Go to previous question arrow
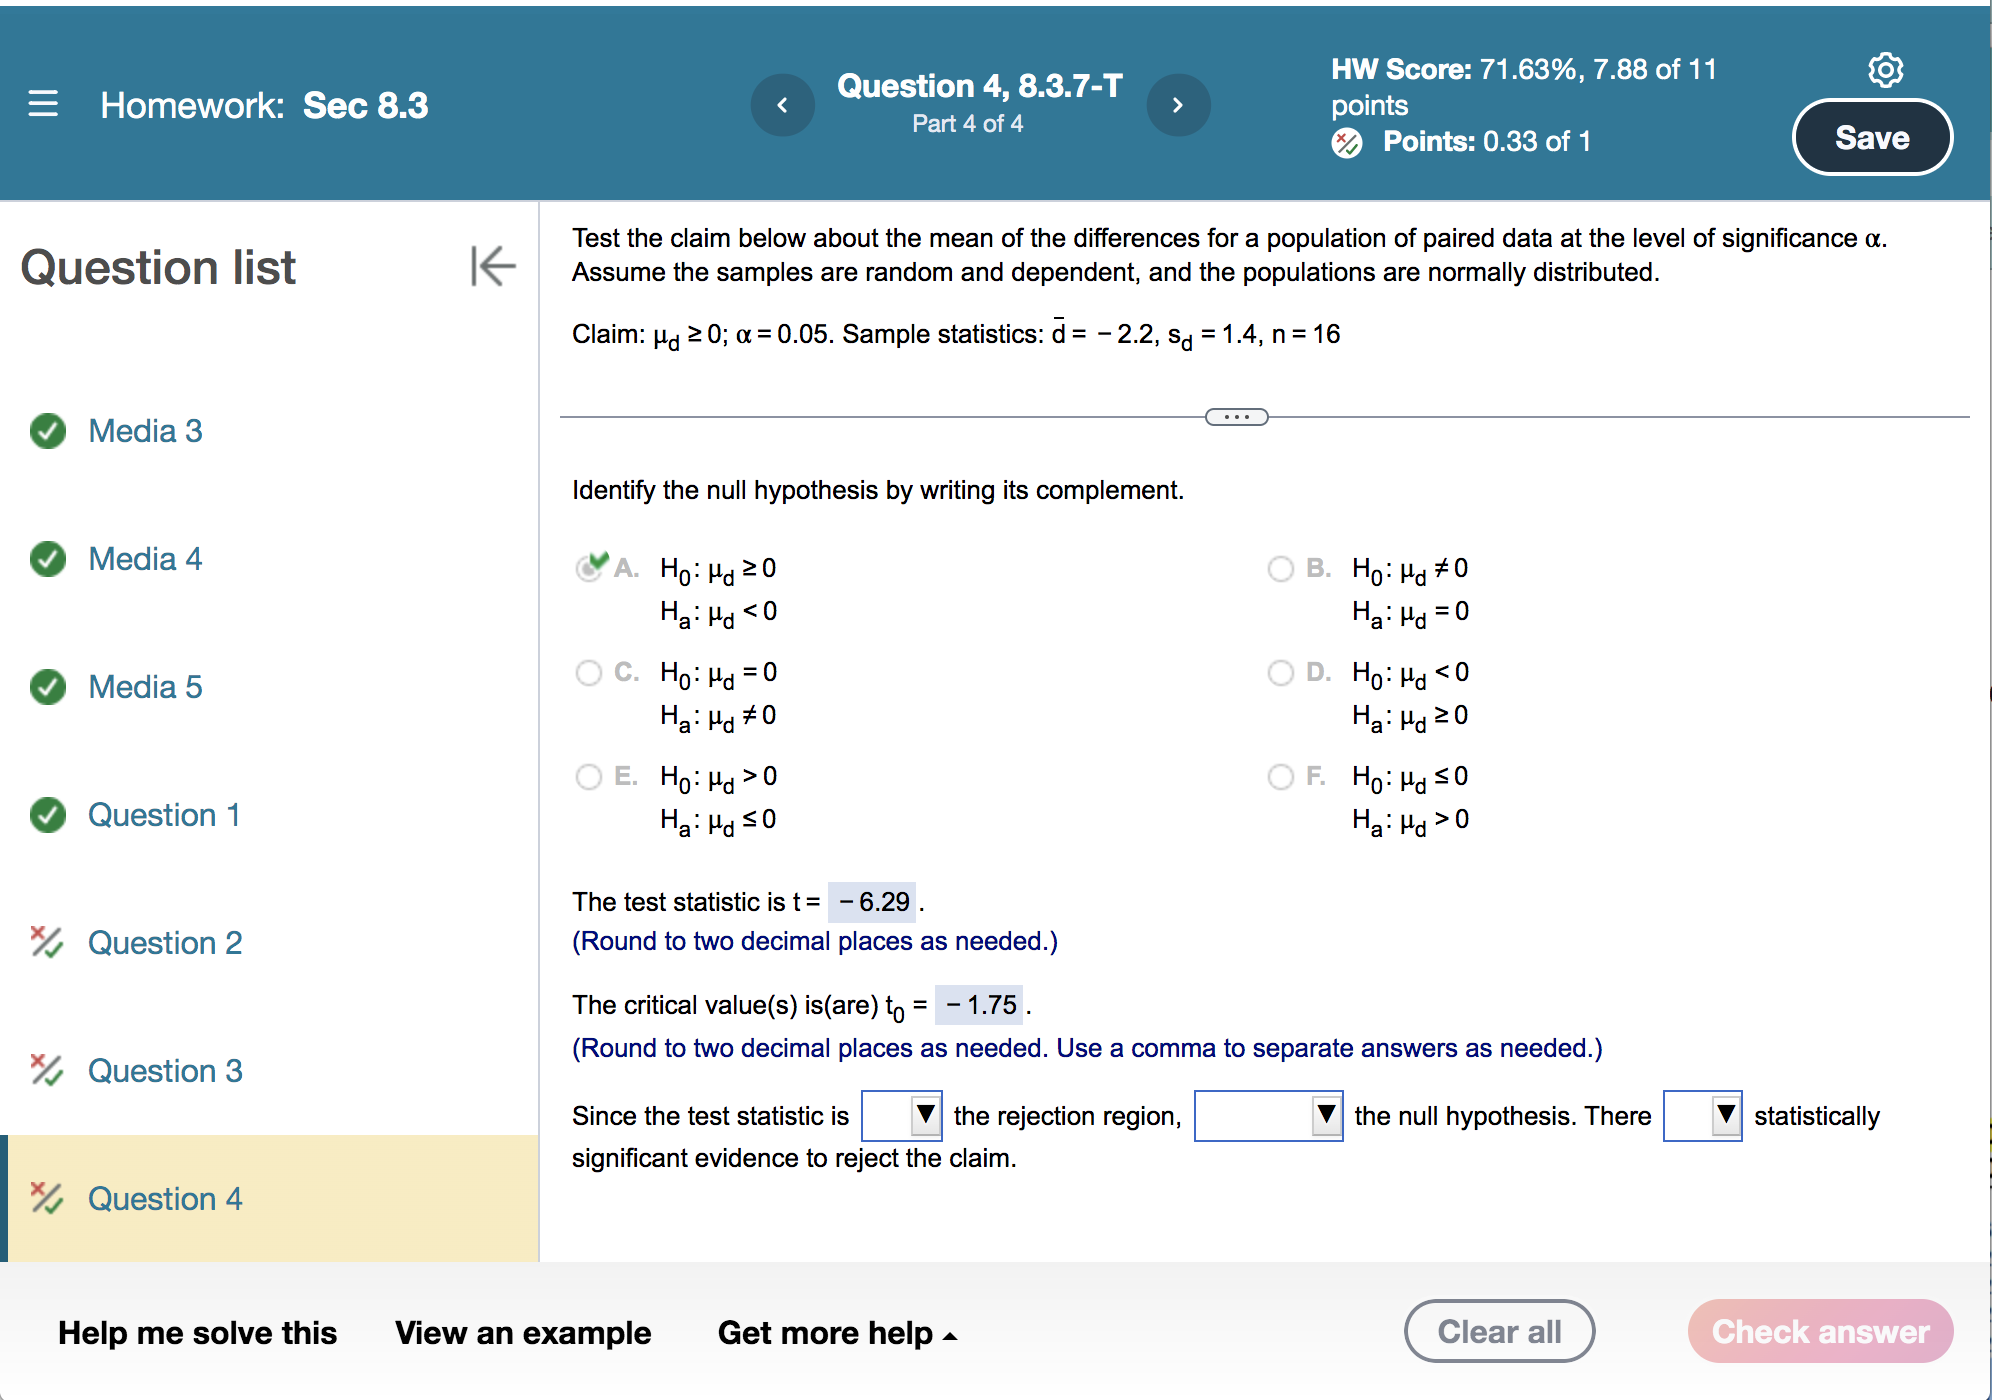 click(x=782, y=105)
